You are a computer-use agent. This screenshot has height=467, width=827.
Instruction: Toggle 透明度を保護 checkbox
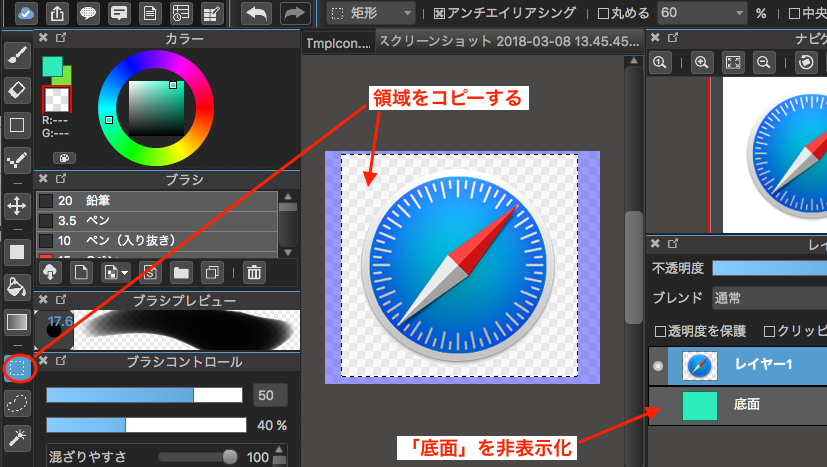click(660, 331)
